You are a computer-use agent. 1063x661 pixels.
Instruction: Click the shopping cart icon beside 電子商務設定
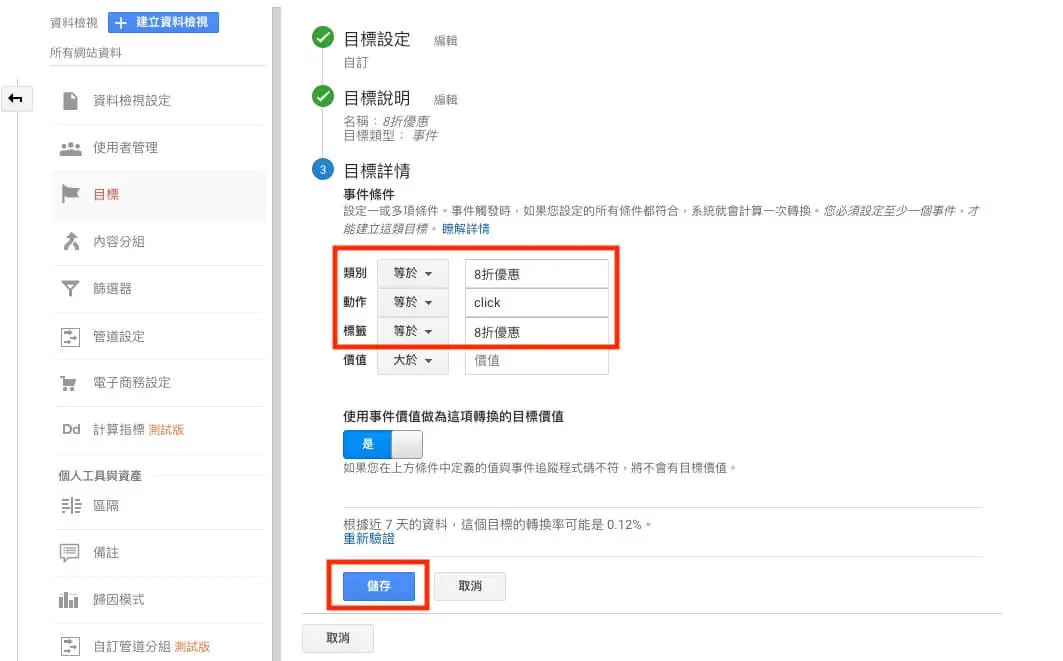(68, 384)
